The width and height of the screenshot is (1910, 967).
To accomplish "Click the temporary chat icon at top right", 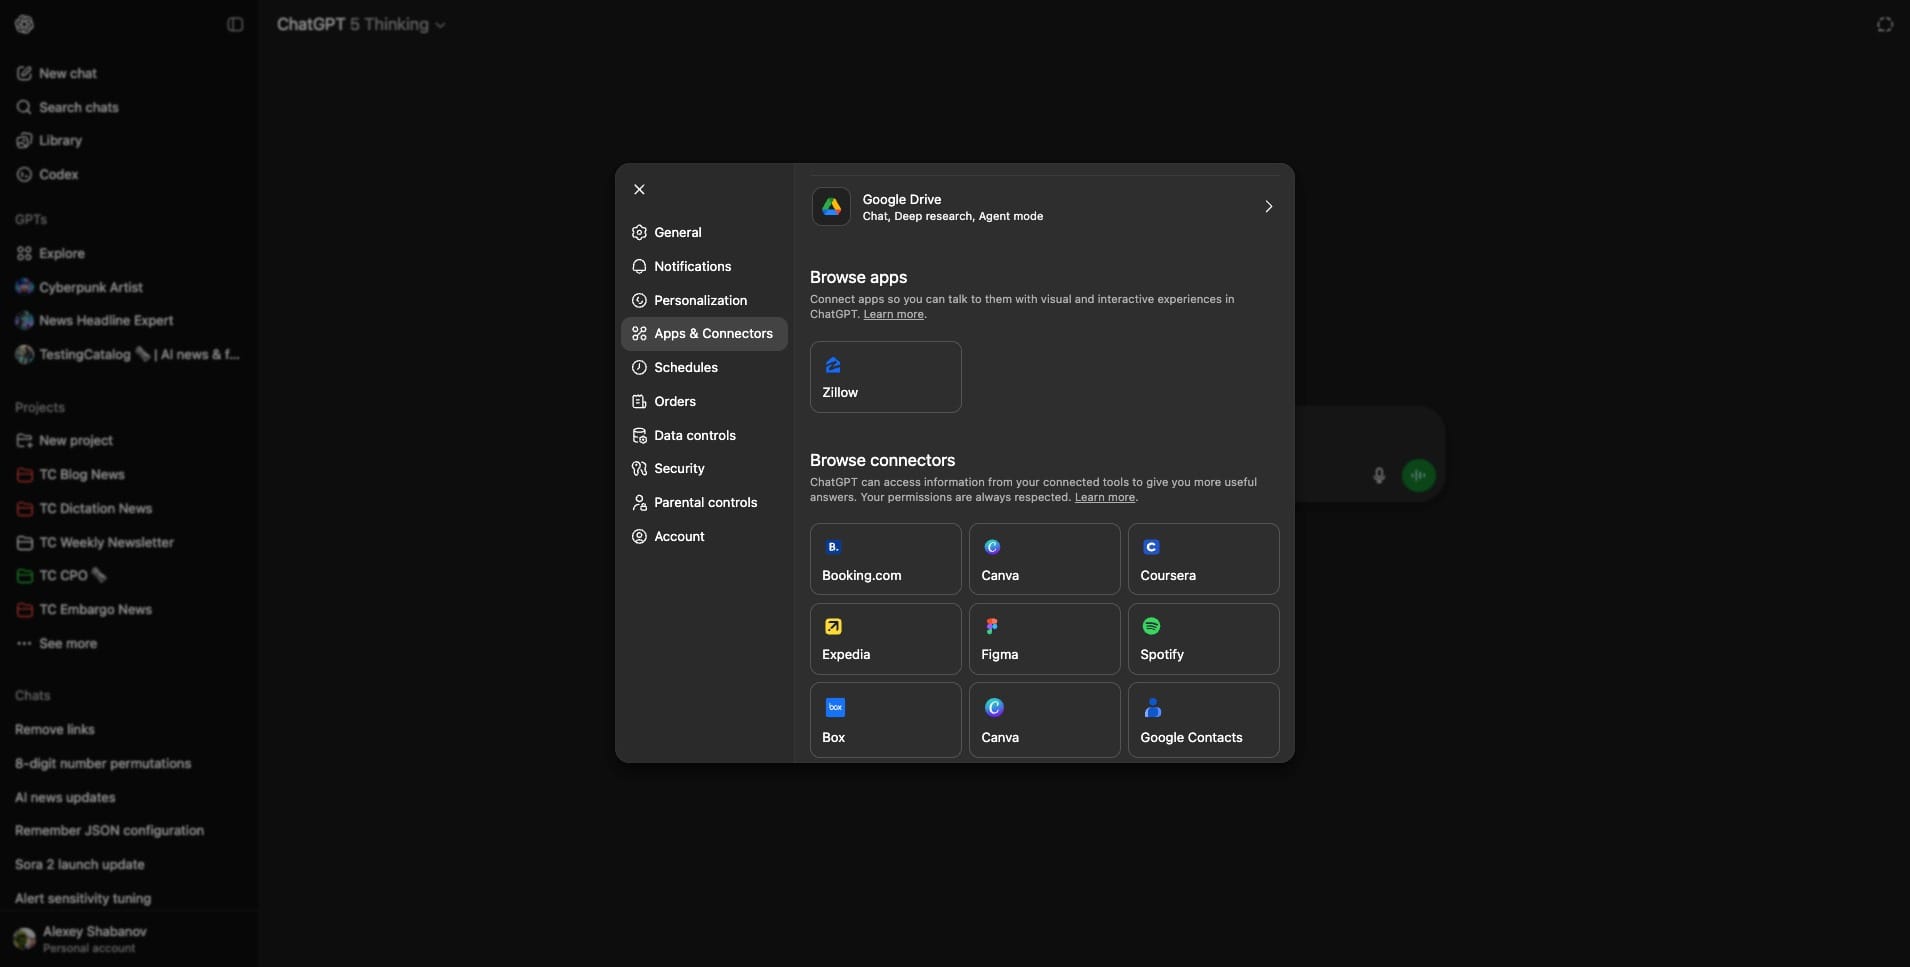I will 1884,24.
